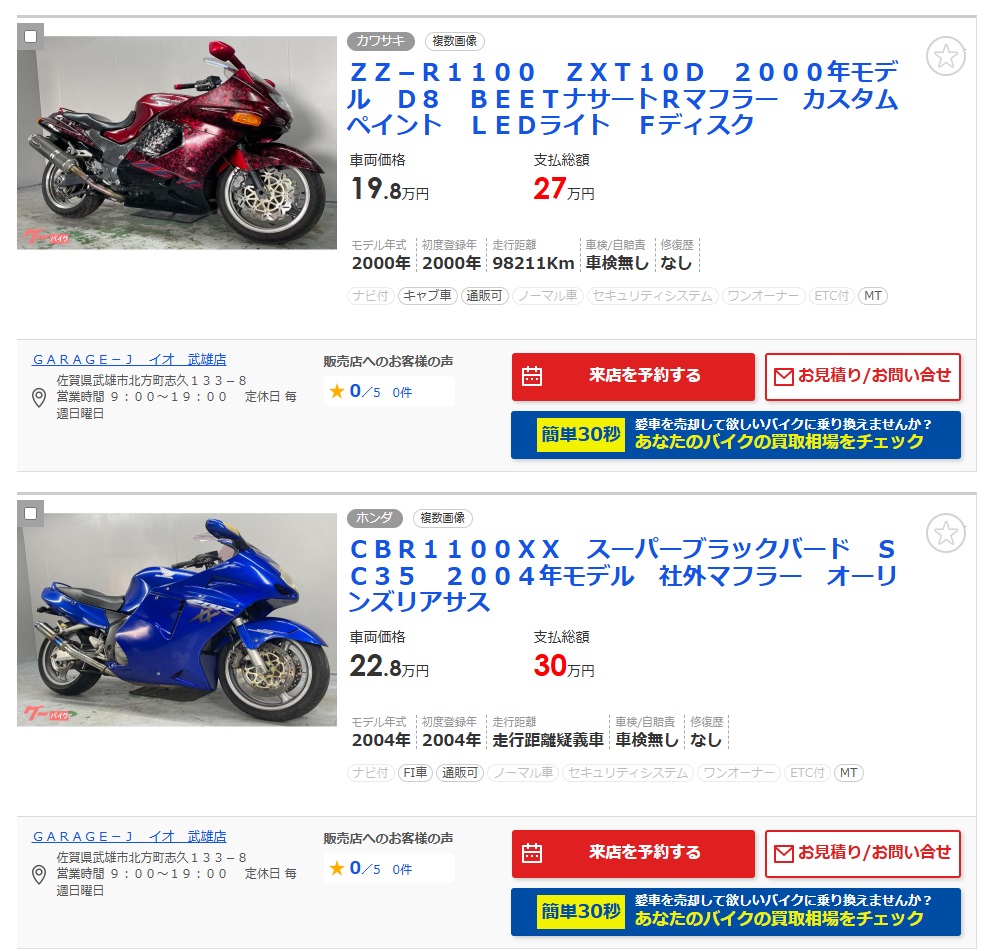Open the blue Honda motorcycle thumbnail
Screen dimensions: 999x951
pyautogui.click(x=176, y=619)
